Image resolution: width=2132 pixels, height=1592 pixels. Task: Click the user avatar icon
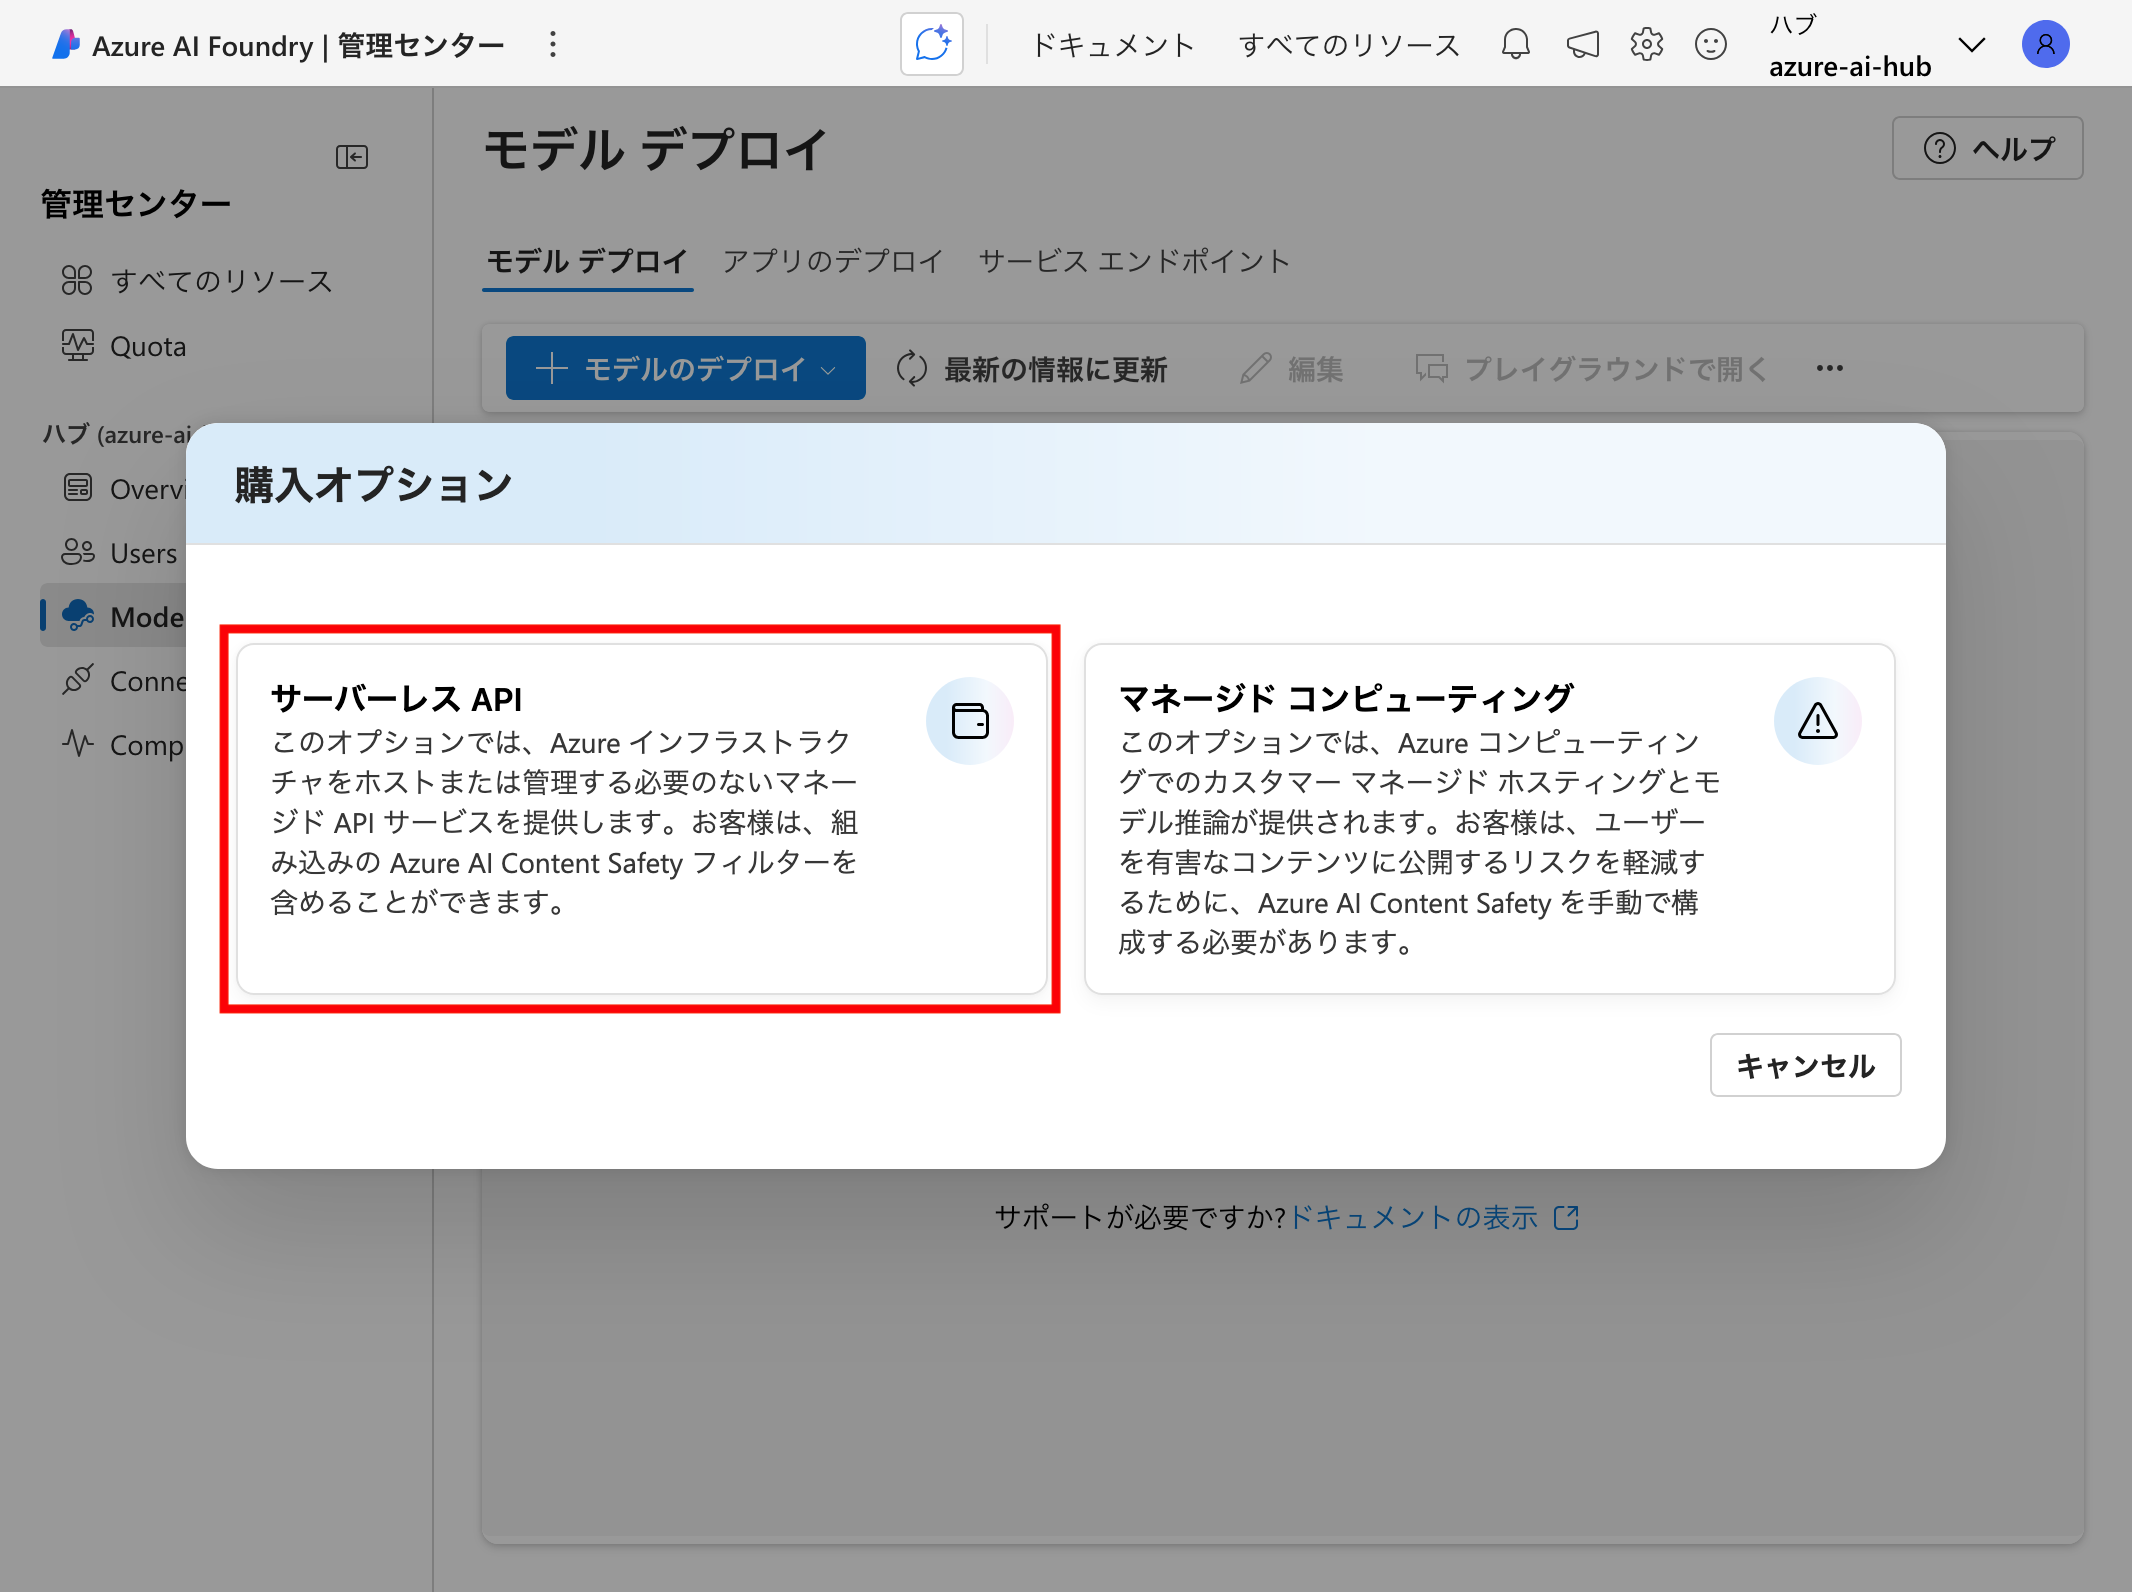point(2045,44)
